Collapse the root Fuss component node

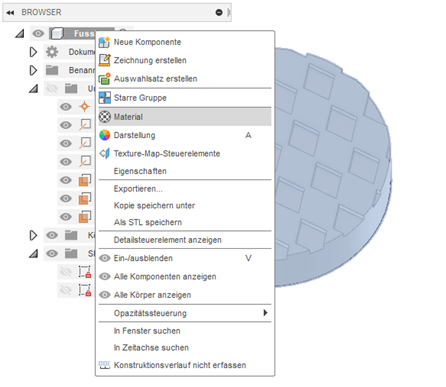[20, 33]
